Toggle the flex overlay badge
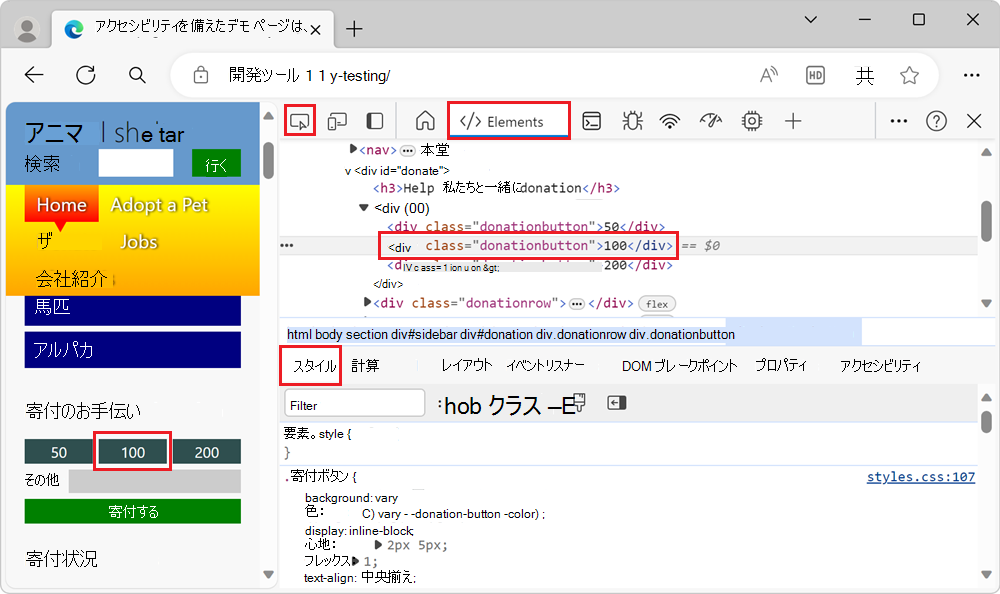Screen dimensions: 1000x594 coord(657,303)
